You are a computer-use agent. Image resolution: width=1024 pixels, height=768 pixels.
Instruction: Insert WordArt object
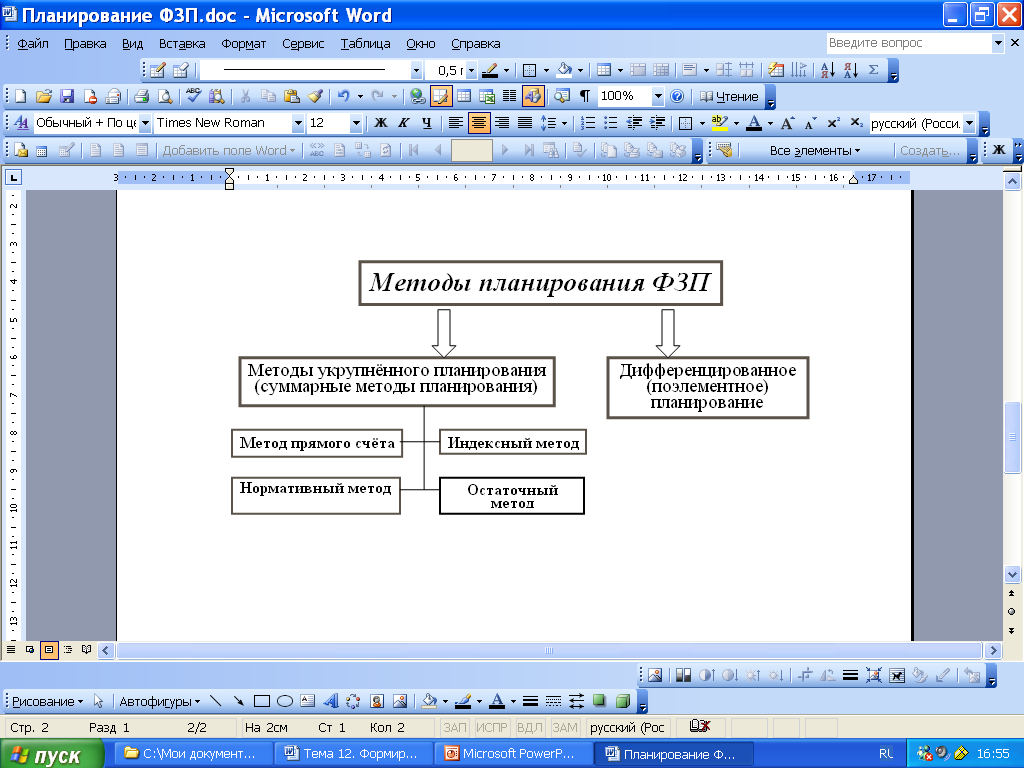click(x=331, y=701)
